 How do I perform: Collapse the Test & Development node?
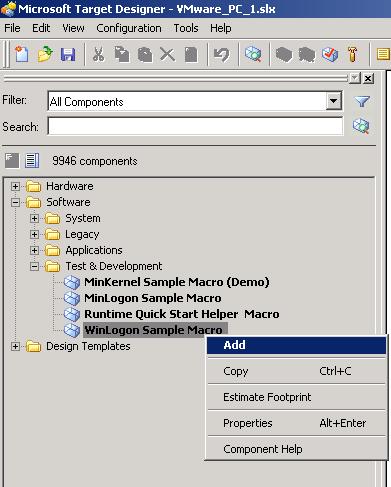click(x=34, y=266)
